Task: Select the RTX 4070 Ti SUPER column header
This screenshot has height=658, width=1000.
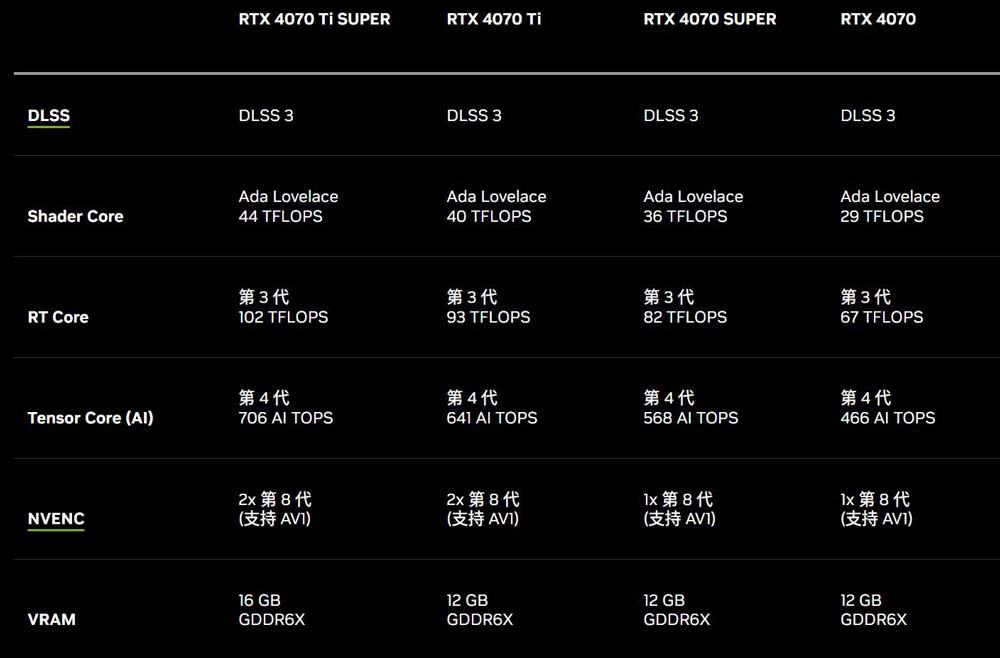Action: (314, 19)
